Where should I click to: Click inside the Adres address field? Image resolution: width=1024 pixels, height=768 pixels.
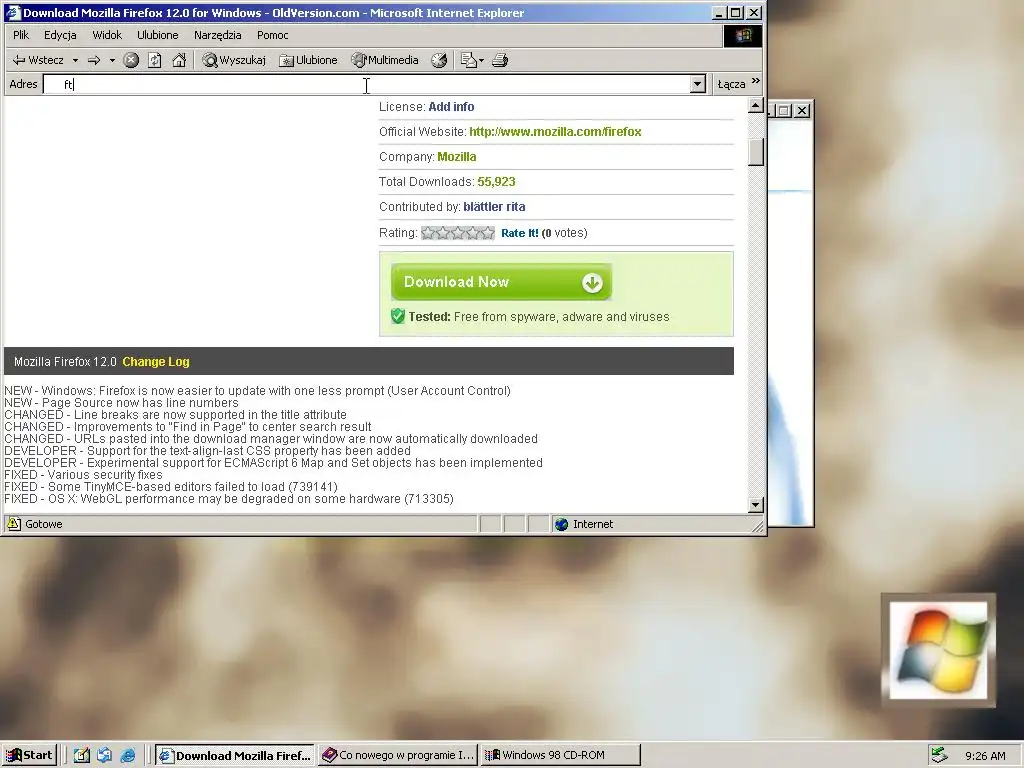click(367, 84)
